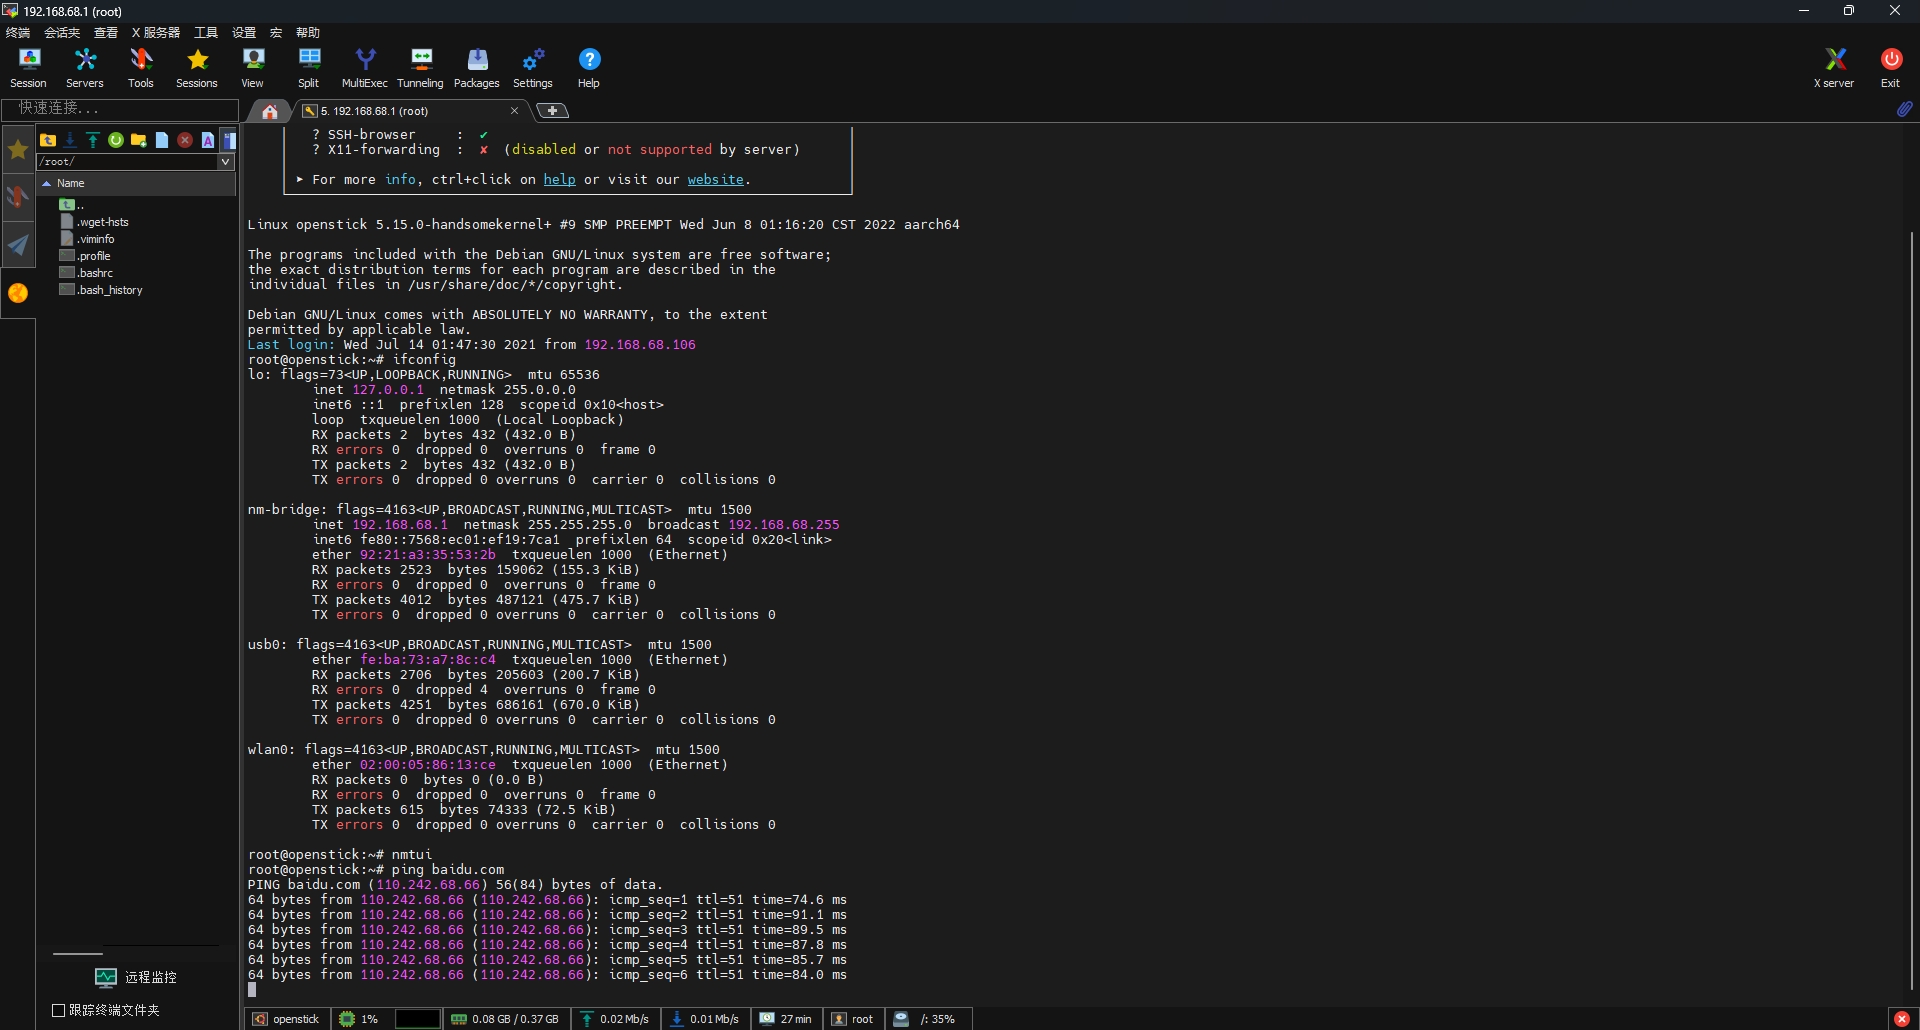Click the red Exit button
This screenshot has height=1030, width=1920.
pyautogui.click(x=1890, y=68)
